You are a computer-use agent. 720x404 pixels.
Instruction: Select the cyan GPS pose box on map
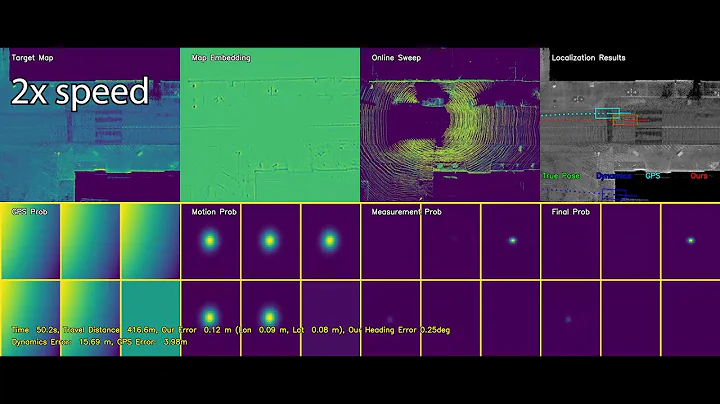click(607, 113)
